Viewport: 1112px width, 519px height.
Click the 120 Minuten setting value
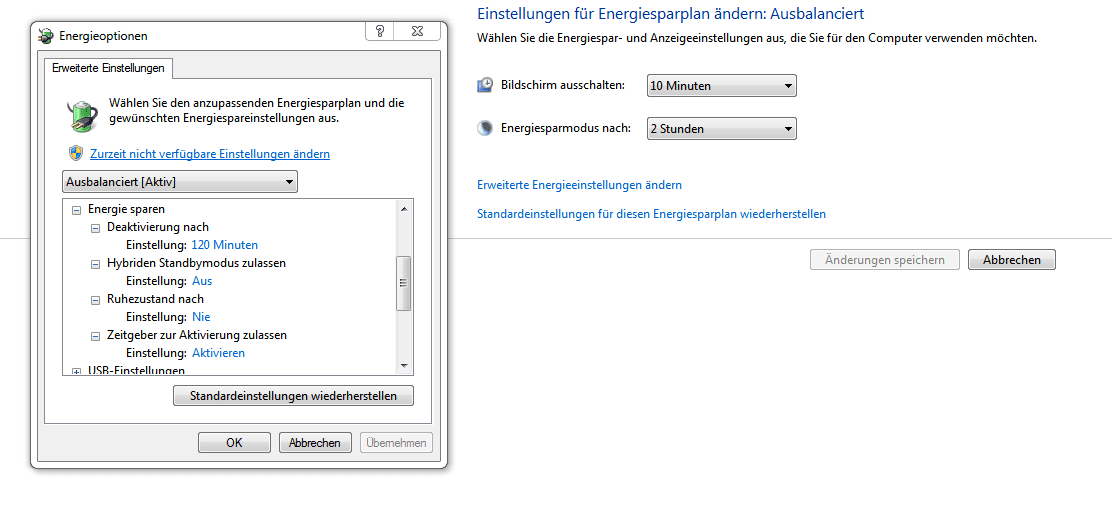[x=225, y=245]
